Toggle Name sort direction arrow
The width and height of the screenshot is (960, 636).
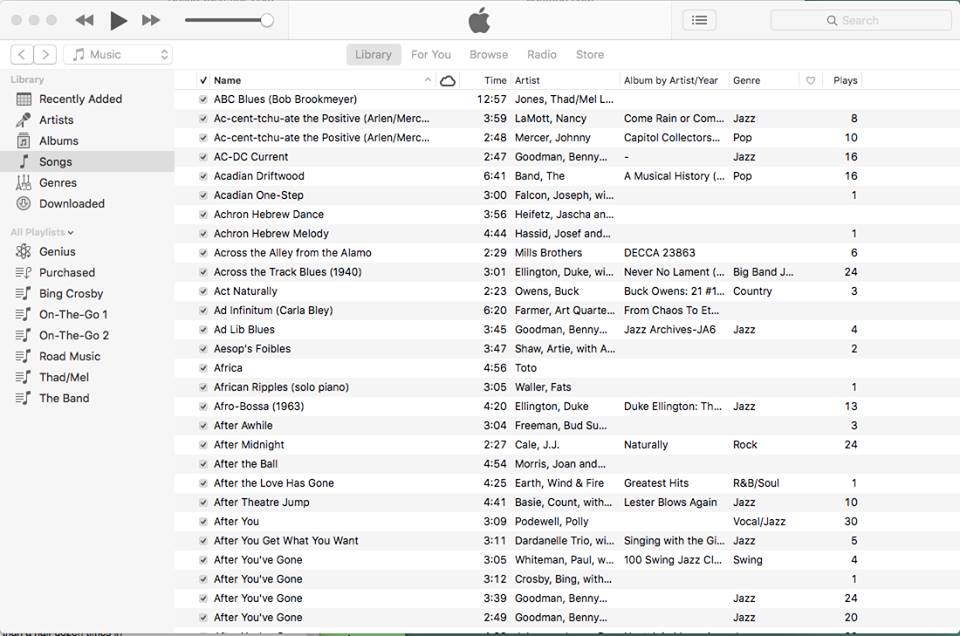tap(427, 80)
